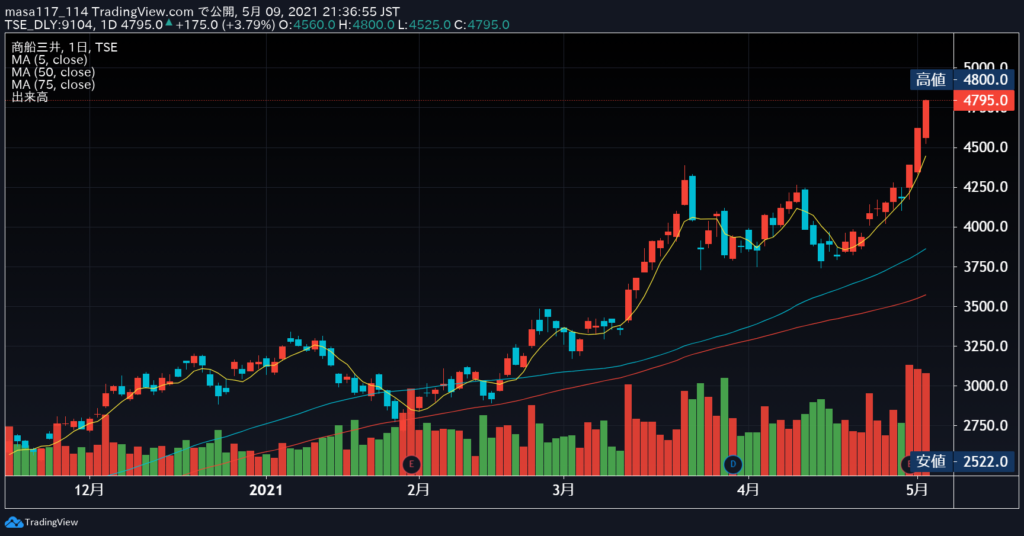The image size is (1024, 536).
Task: Click the 2522.0 low price value
Action: (x=985, y=461)
